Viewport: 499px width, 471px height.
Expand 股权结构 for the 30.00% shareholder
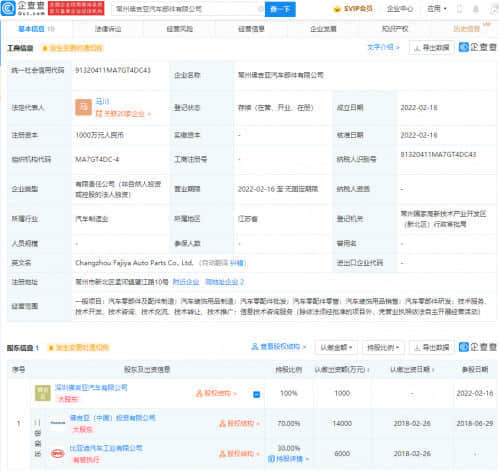[239, 454]
